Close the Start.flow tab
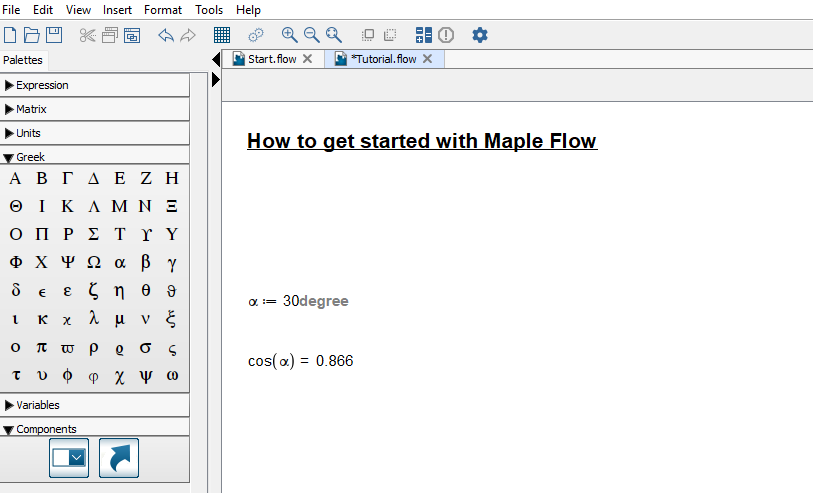 pyautogui.click(x=307, y=59)
